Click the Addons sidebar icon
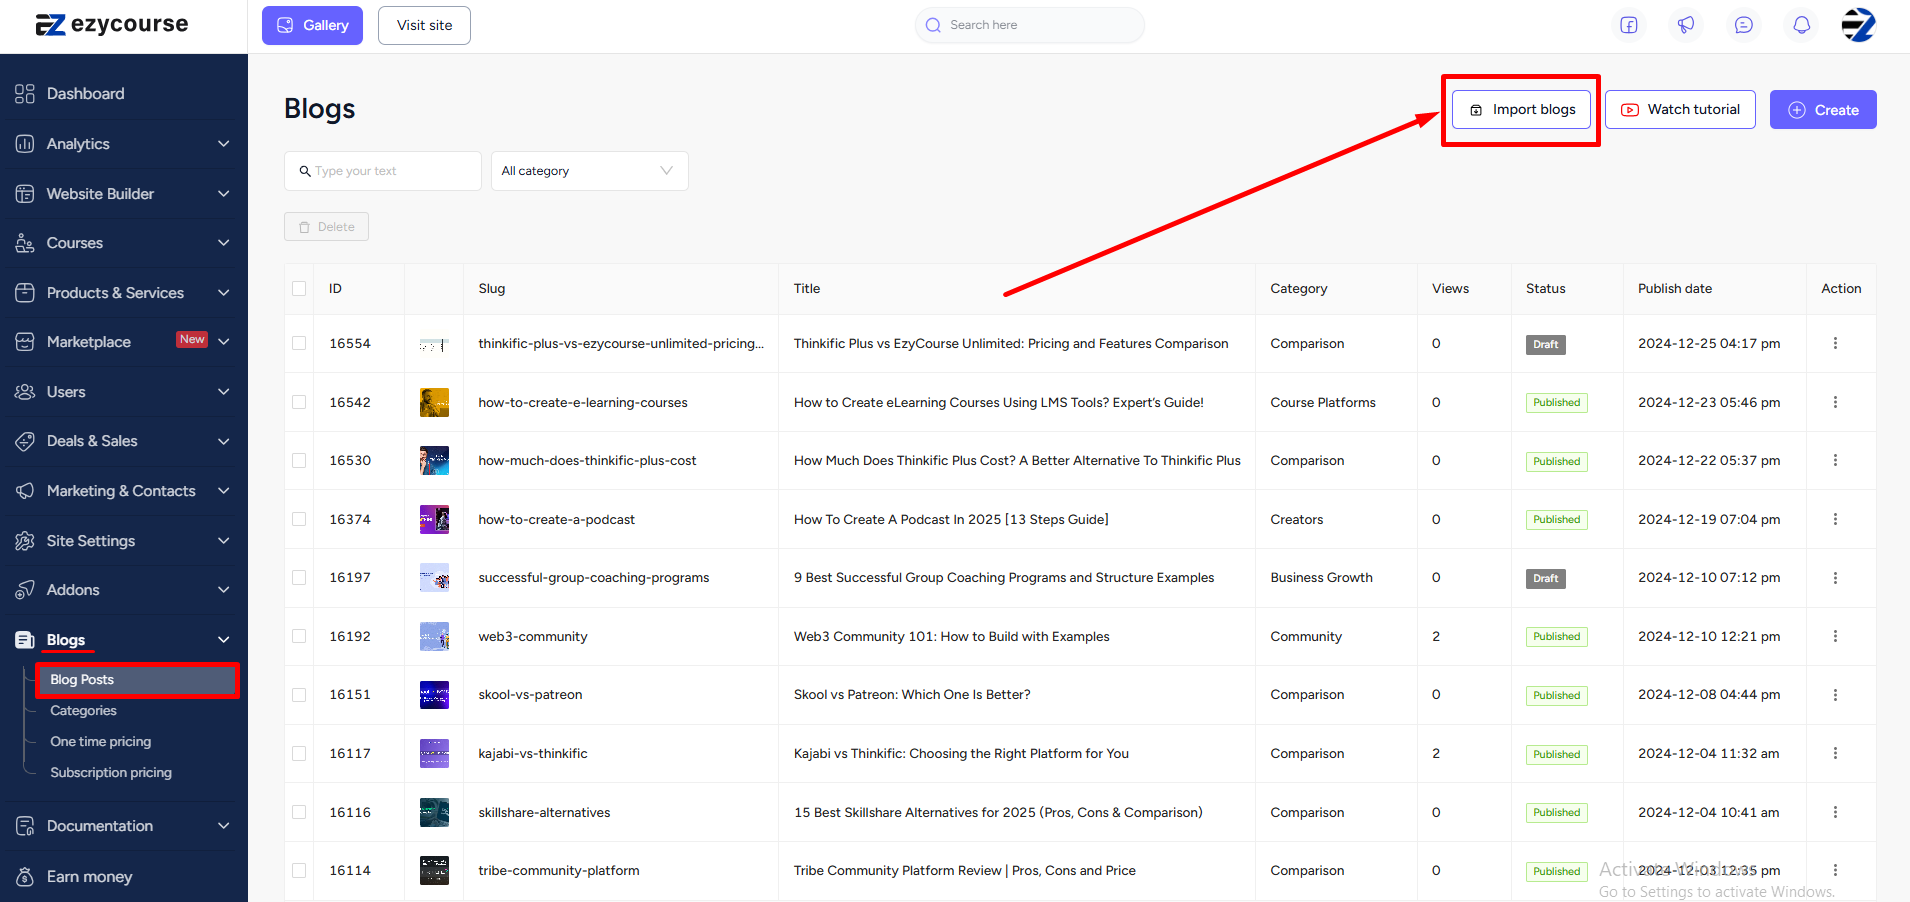1910x902 pixels. click(25, 590)
